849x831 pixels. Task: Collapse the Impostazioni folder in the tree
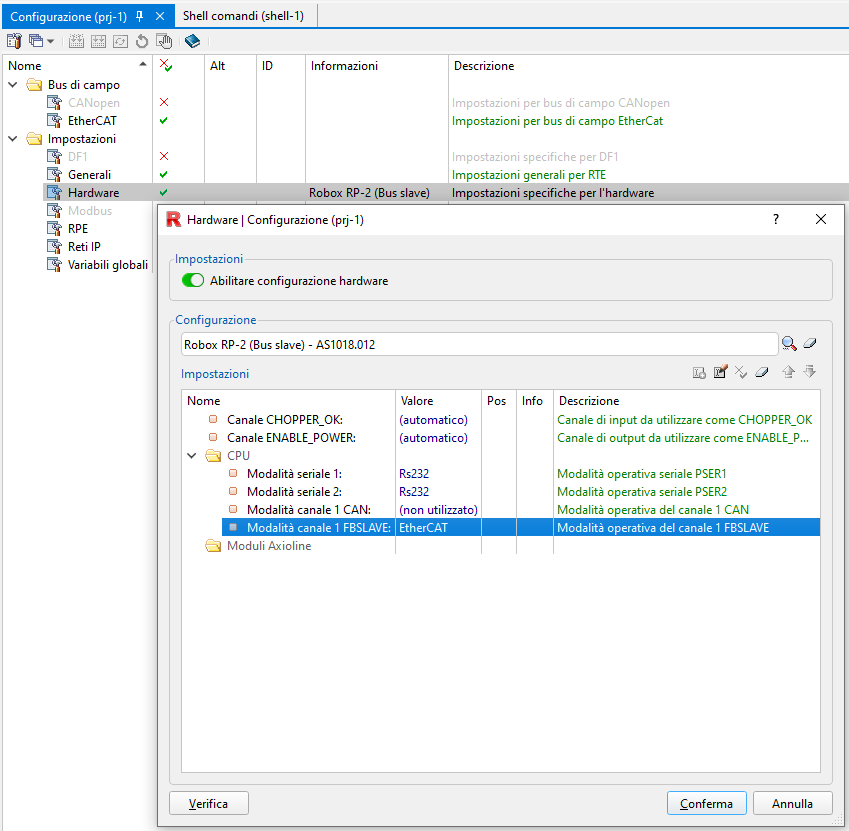click(x=13, y=139)
